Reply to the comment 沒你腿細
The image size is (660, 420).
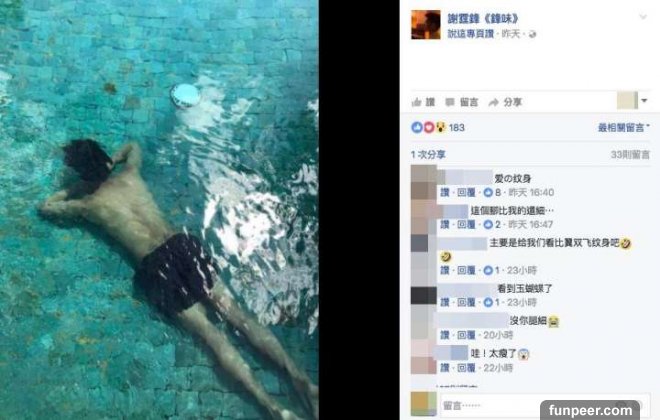pyautogui.click(x=466, y=335)
